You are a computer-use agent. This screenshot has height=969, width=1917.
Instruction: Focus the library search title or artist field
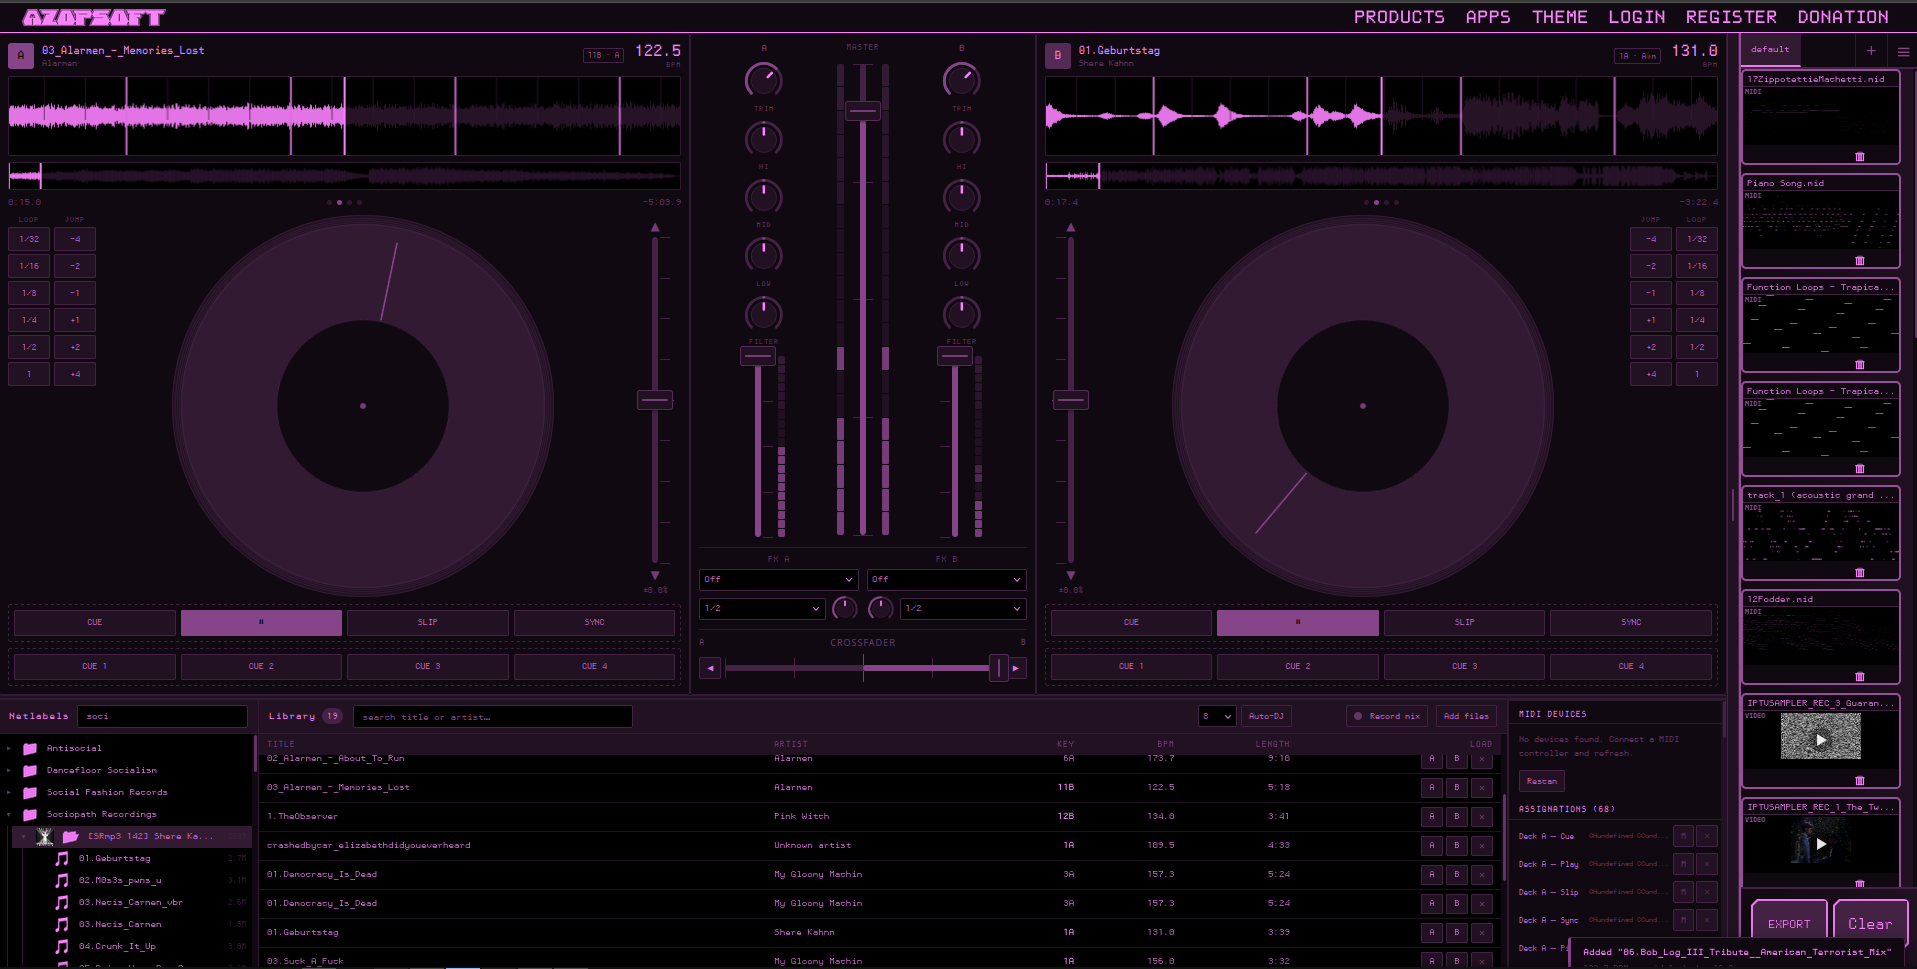[x=493, y=717]
